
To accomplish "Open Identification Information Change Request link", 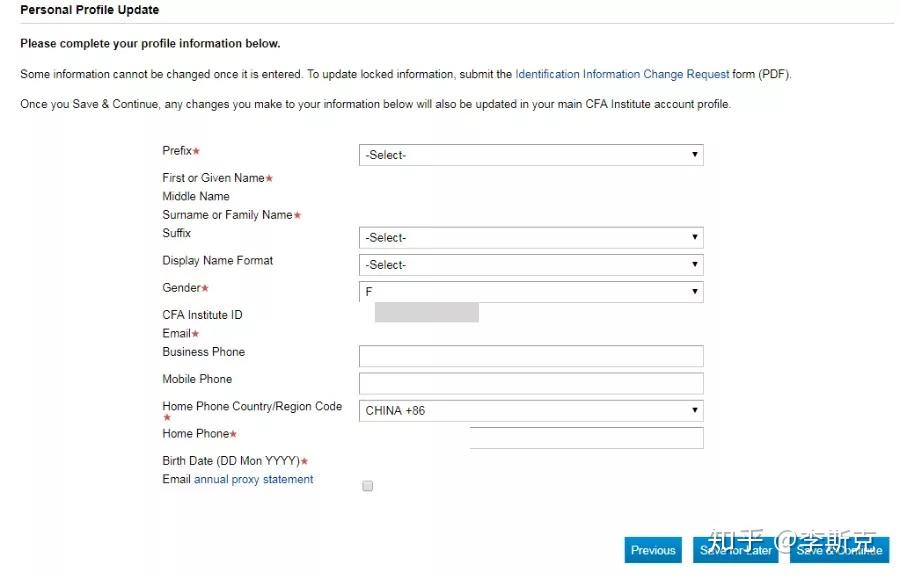I will point(622,74).
